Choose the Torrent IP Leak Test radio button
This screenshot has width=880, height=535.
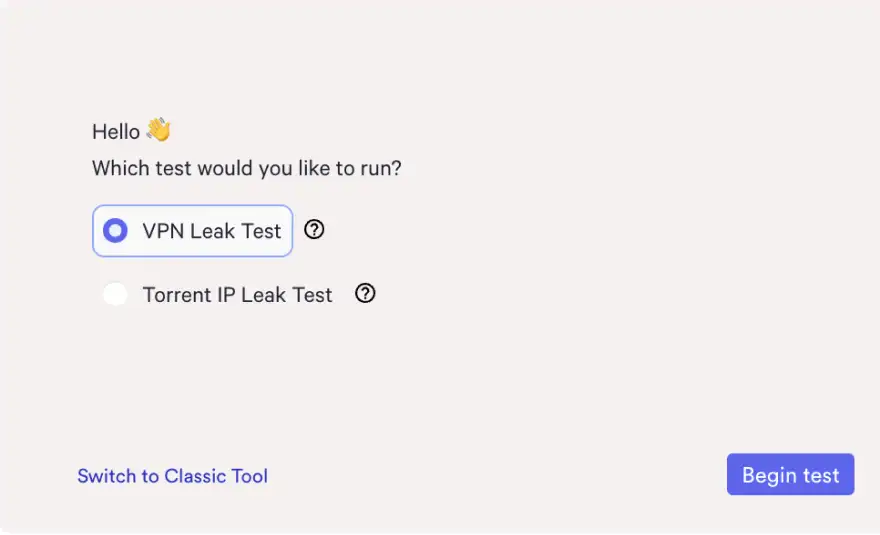click(x=116, y=294)
